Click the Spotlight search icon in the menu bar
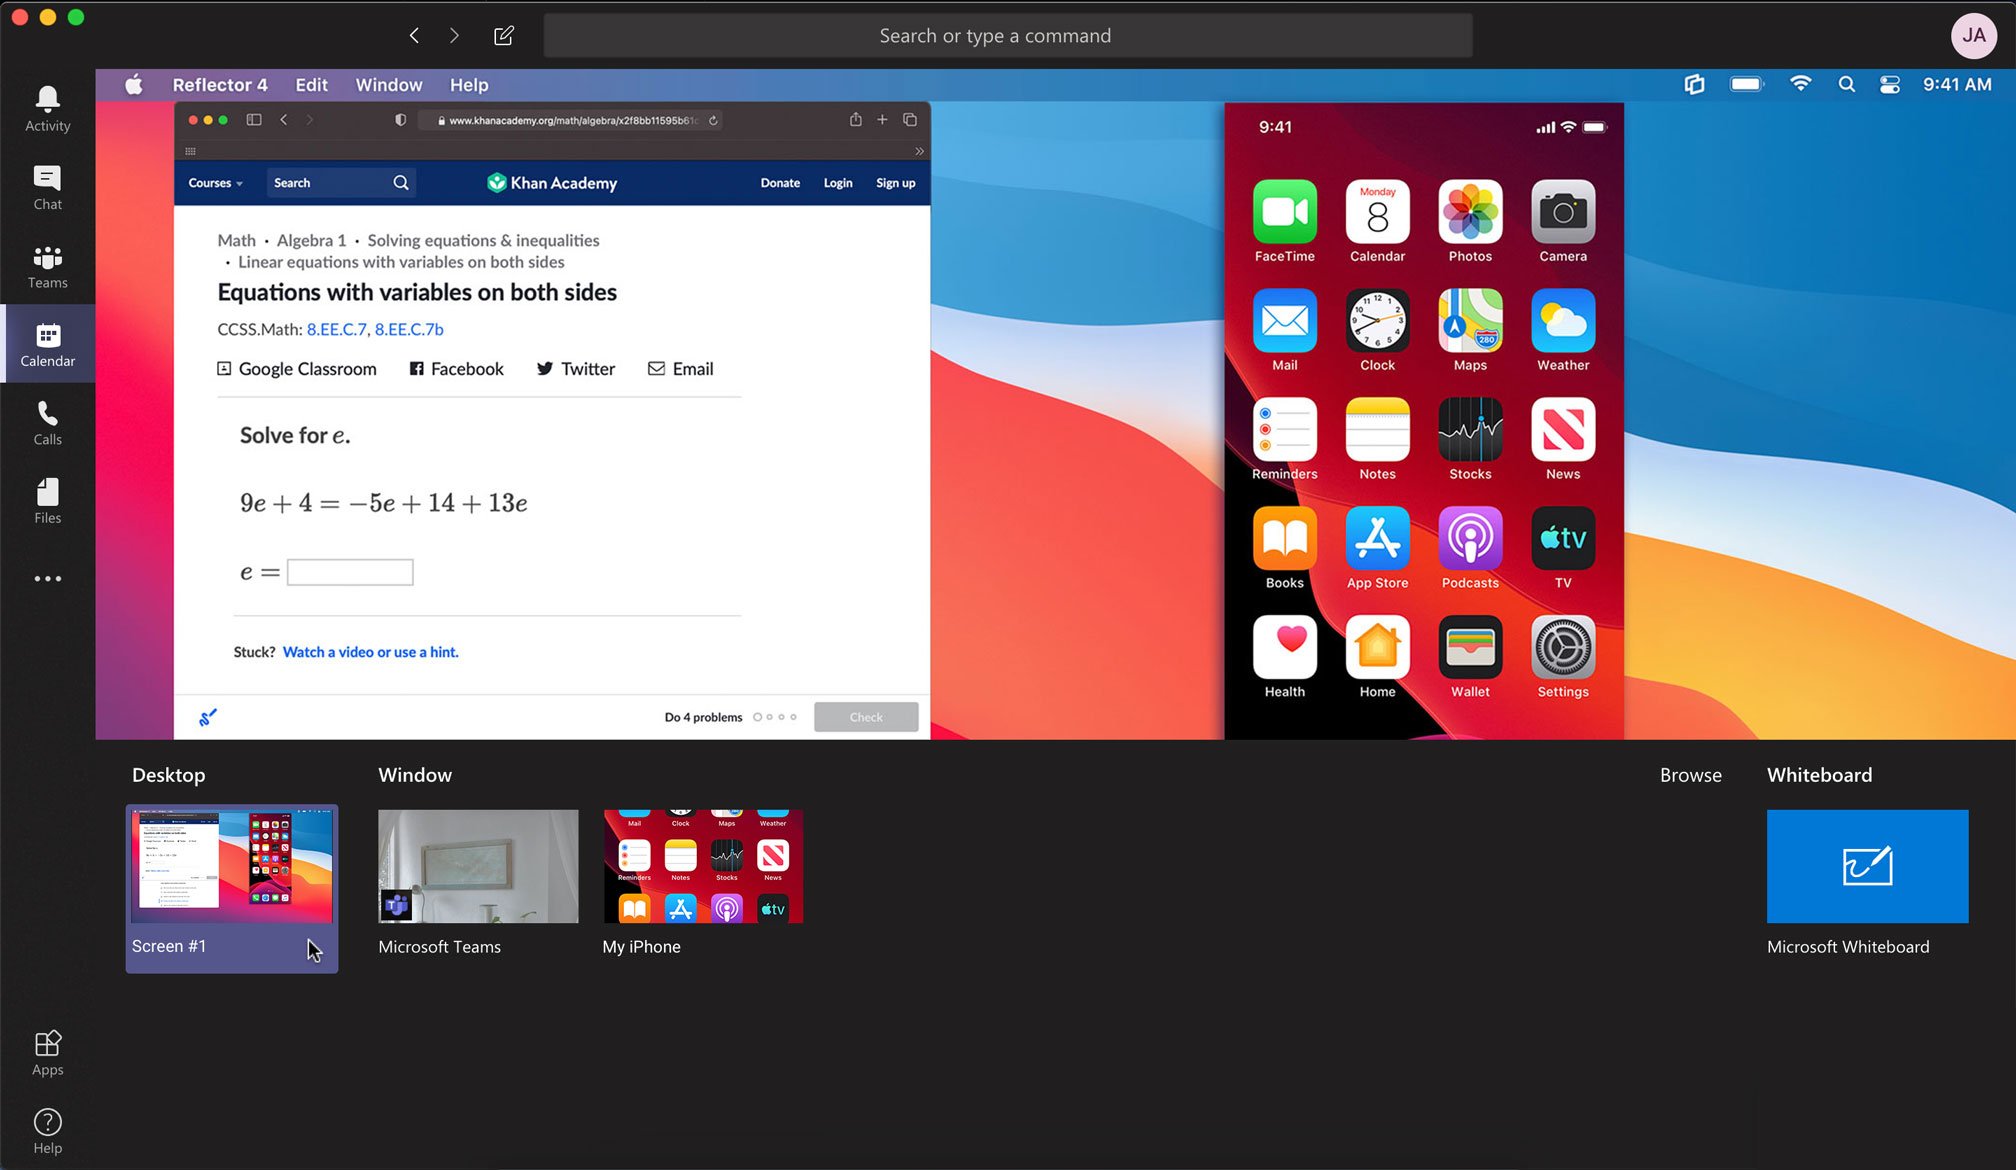The height and width of the screenshot is (1170, 2016). point(1846,85)
